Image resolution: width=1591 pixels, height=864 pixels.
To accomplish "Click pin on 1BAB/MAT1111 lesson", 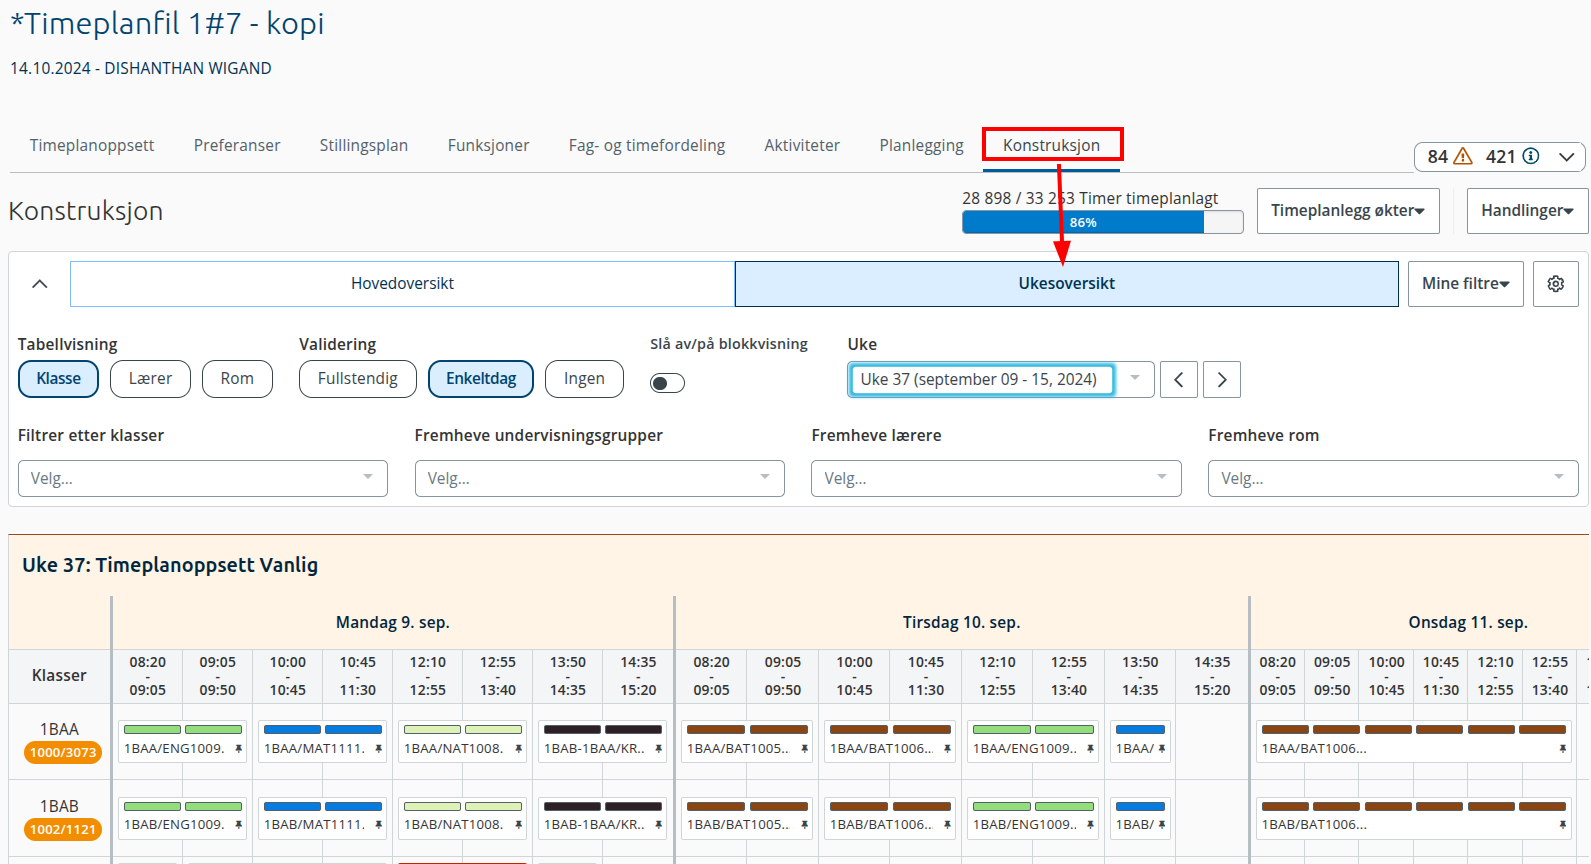I will click(x=378, y=825).
